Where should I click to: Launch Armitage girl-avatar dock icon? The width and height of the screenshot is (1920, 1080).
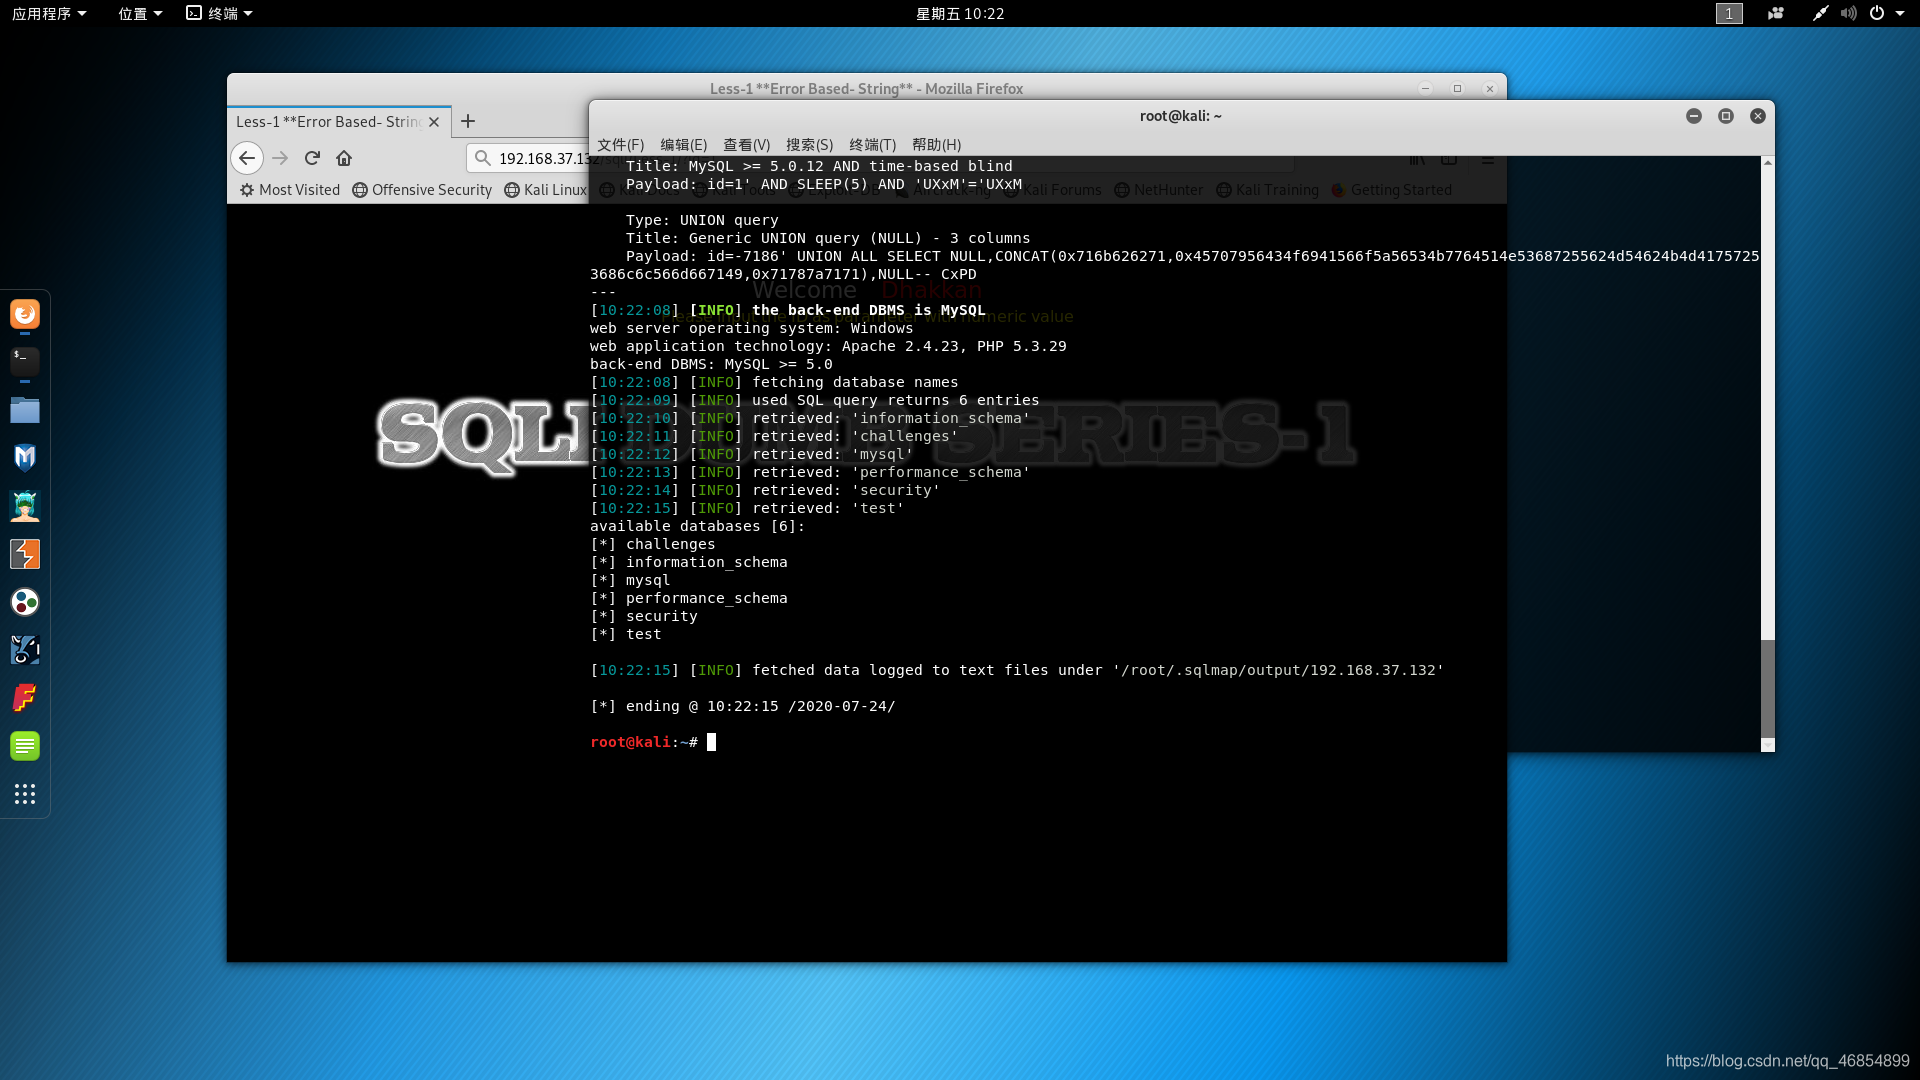click(x=25, y=506)
